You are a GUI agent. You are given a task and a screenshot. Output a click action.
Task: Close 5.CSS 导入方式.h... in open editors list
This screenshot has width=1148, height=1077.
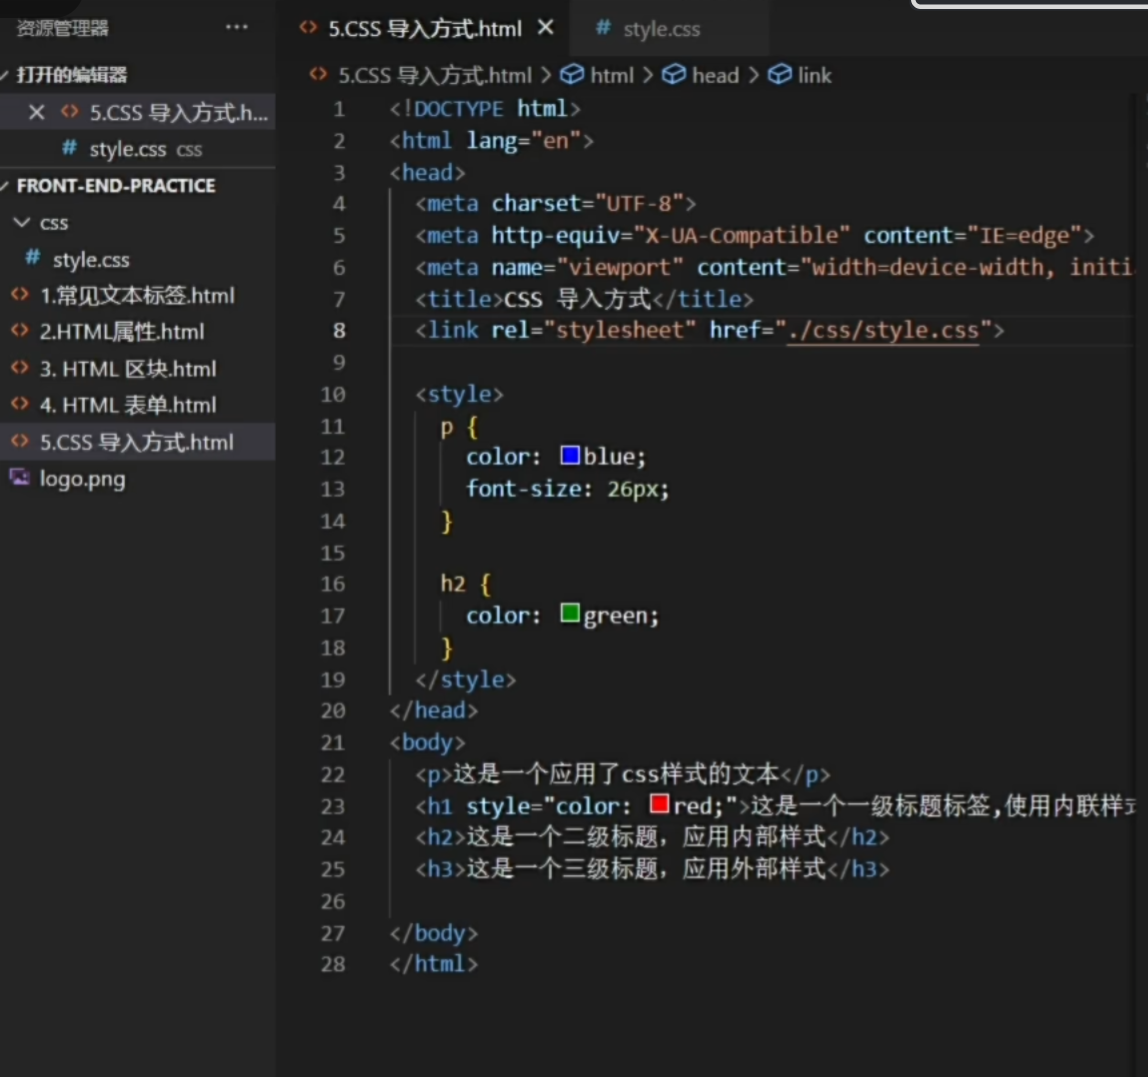tap(36, 112)
